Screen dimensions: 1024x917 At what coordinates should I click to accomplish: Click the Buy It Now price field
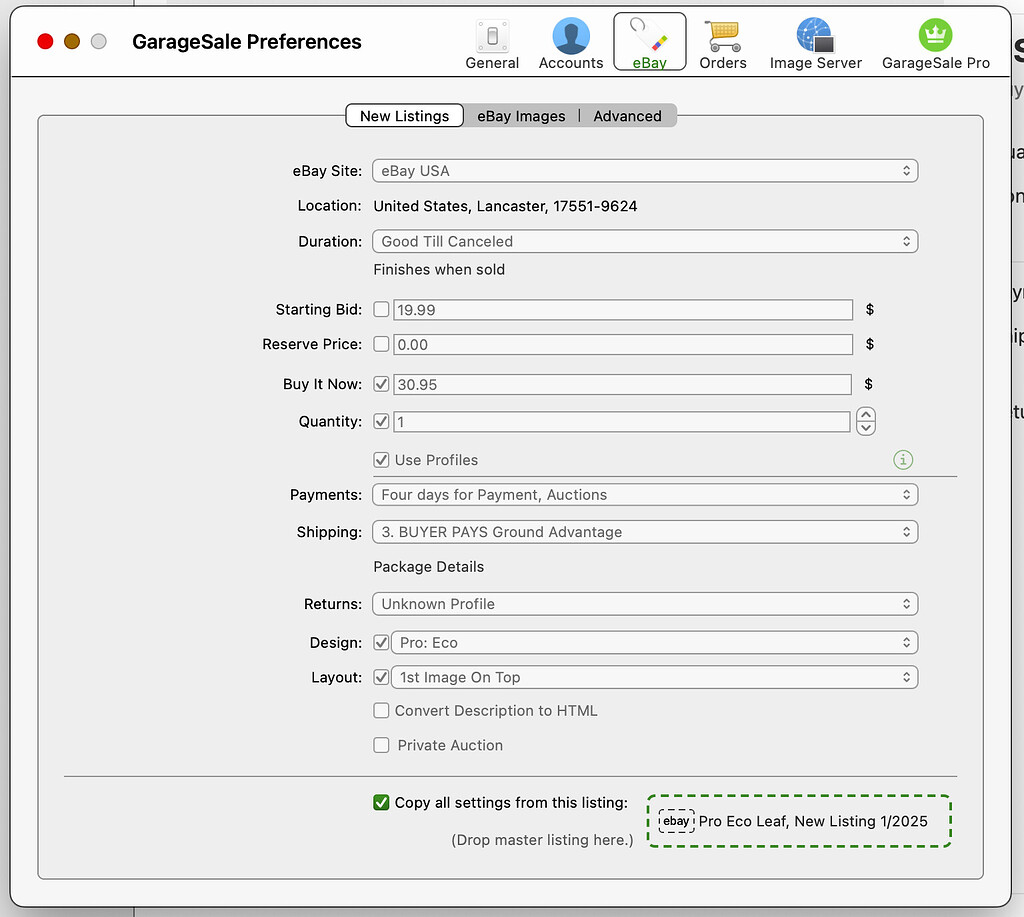point(621,384)
